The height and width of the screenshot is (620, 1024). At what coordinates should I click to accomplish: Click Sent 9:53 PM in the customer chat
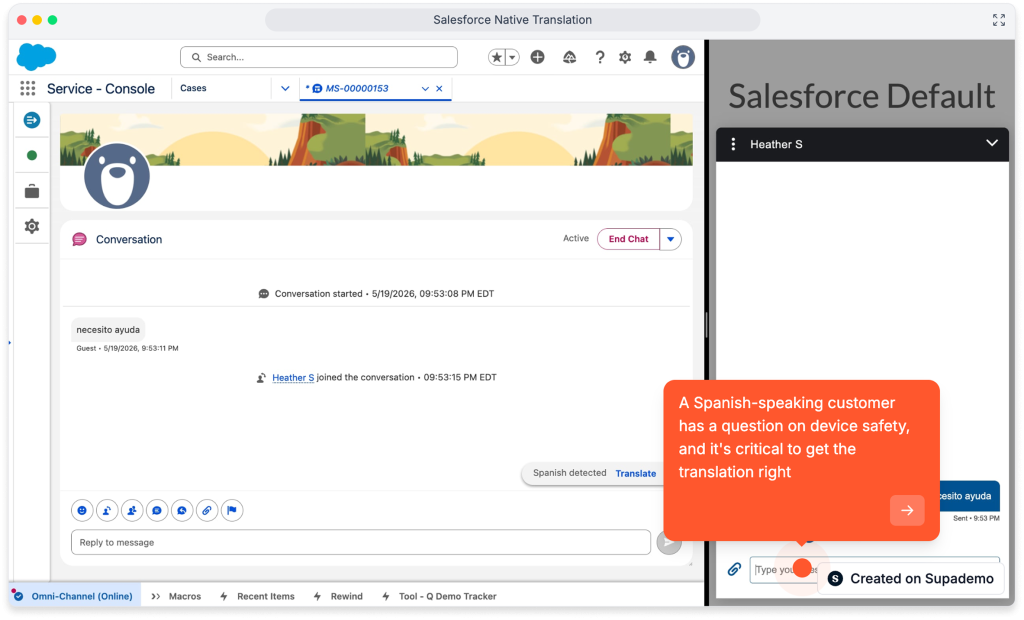click(x=976, y=518)
